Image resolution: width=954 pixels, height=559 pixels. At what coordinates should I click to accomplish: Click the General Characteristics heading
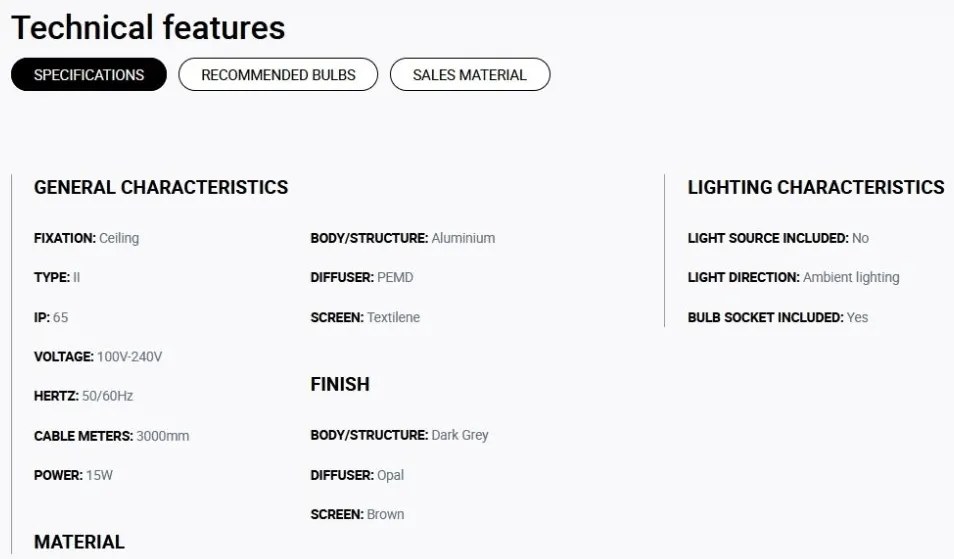tap(161, 187)
